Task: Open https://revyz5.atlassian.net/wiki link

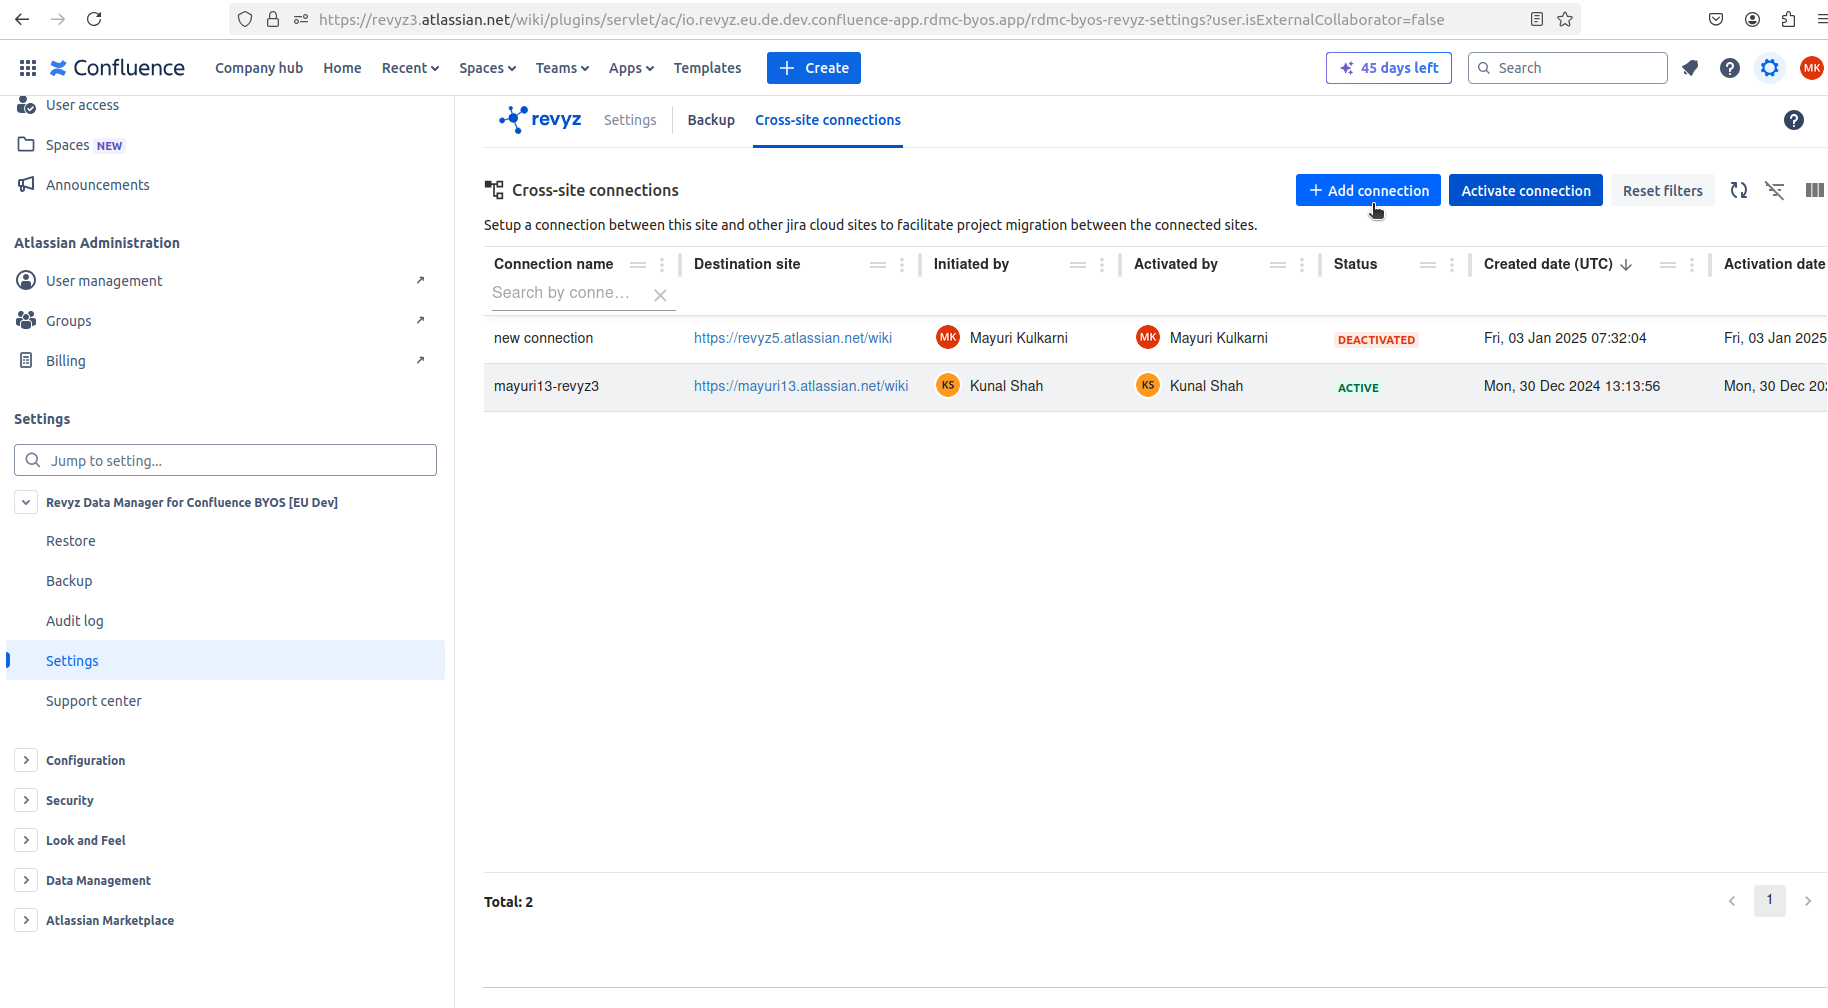Action: tap(793, 338)
